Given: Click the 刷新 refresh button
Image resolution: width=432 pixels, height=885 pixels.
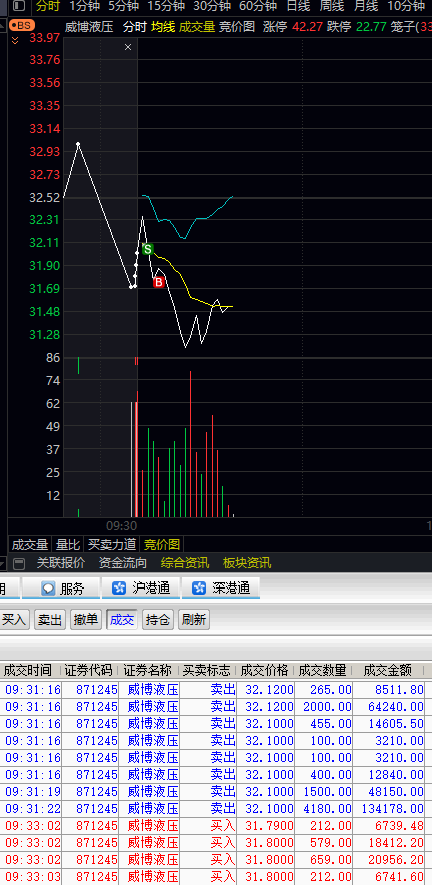Looking at the screenshot, I should point(194,620).
